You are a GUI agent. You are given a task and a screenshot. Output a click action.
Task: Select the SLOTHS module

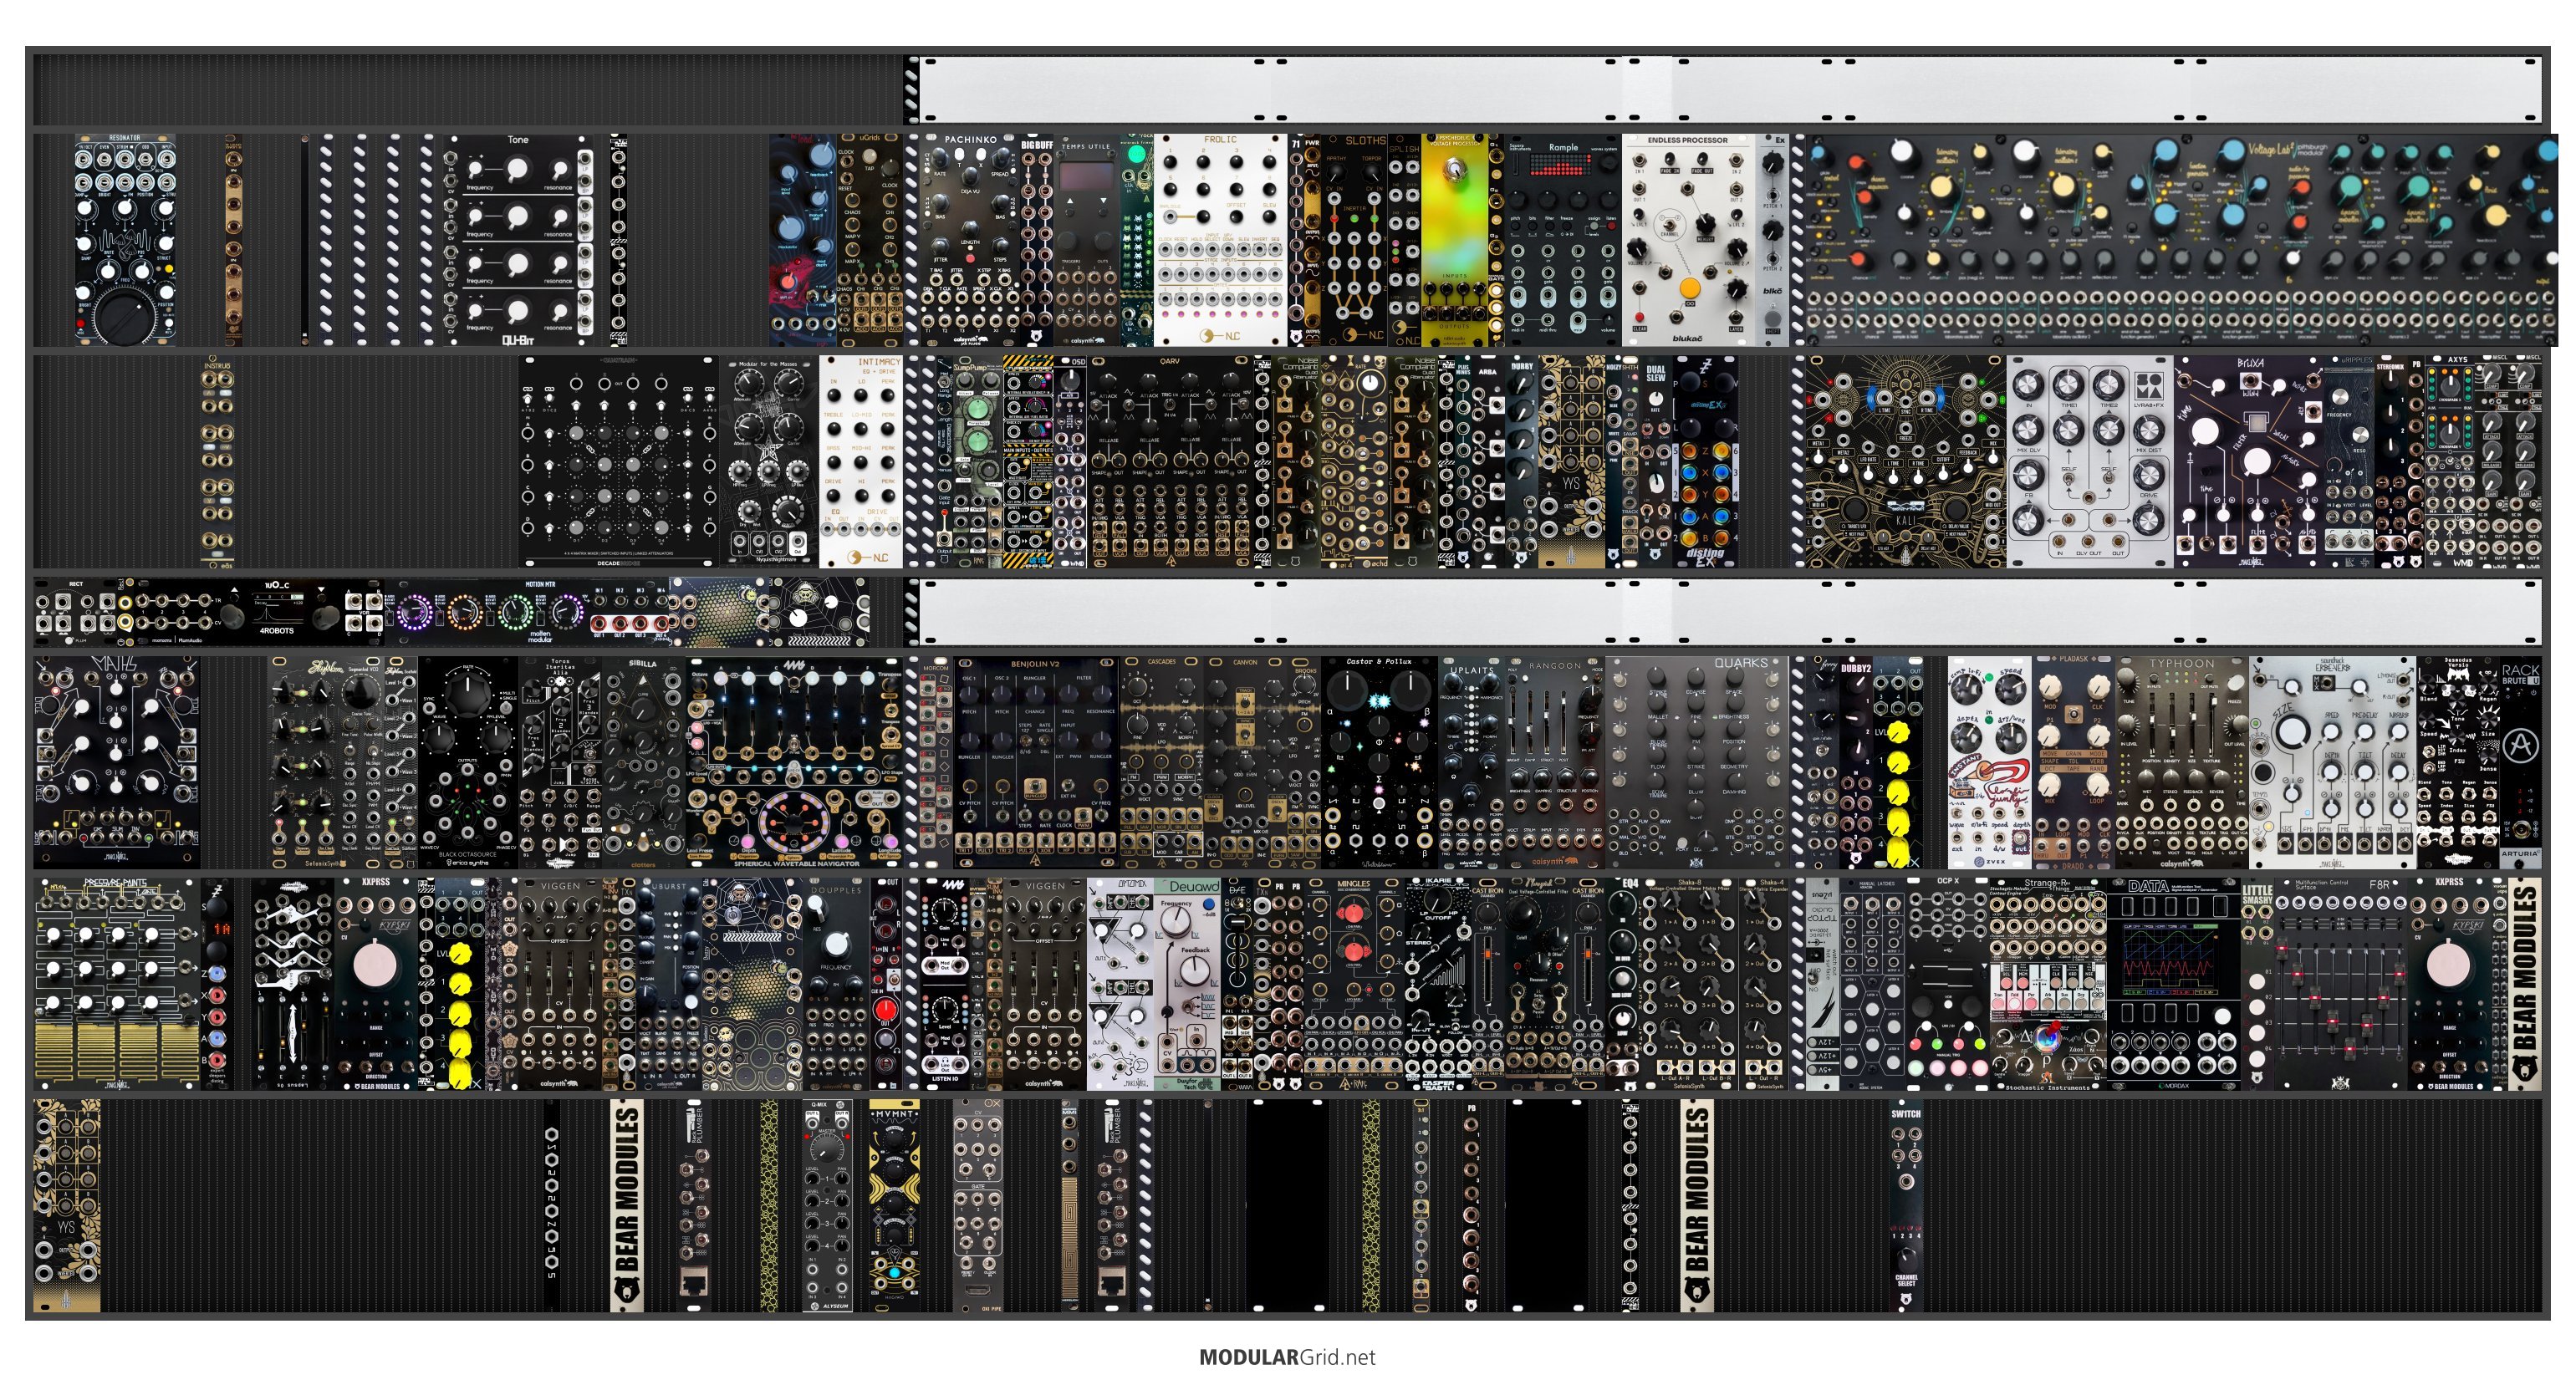pos(1355,240)
